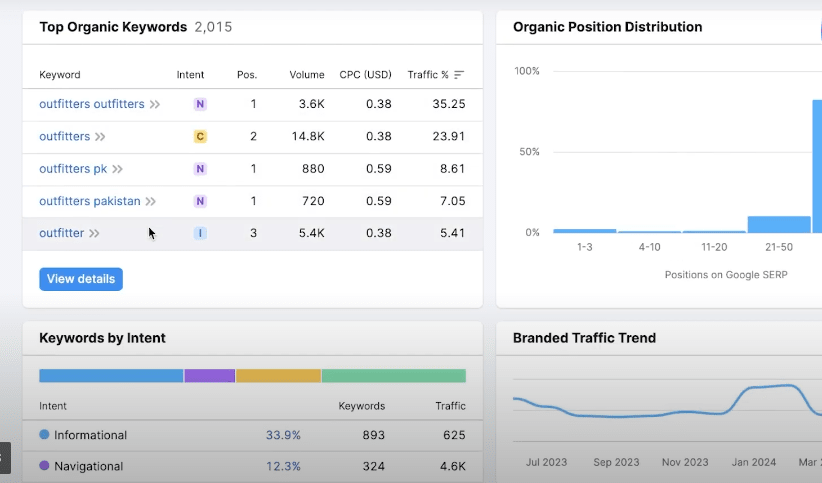Click the Traffic % sort icon
Screen dimensions: 822x483
pos(459,75)
